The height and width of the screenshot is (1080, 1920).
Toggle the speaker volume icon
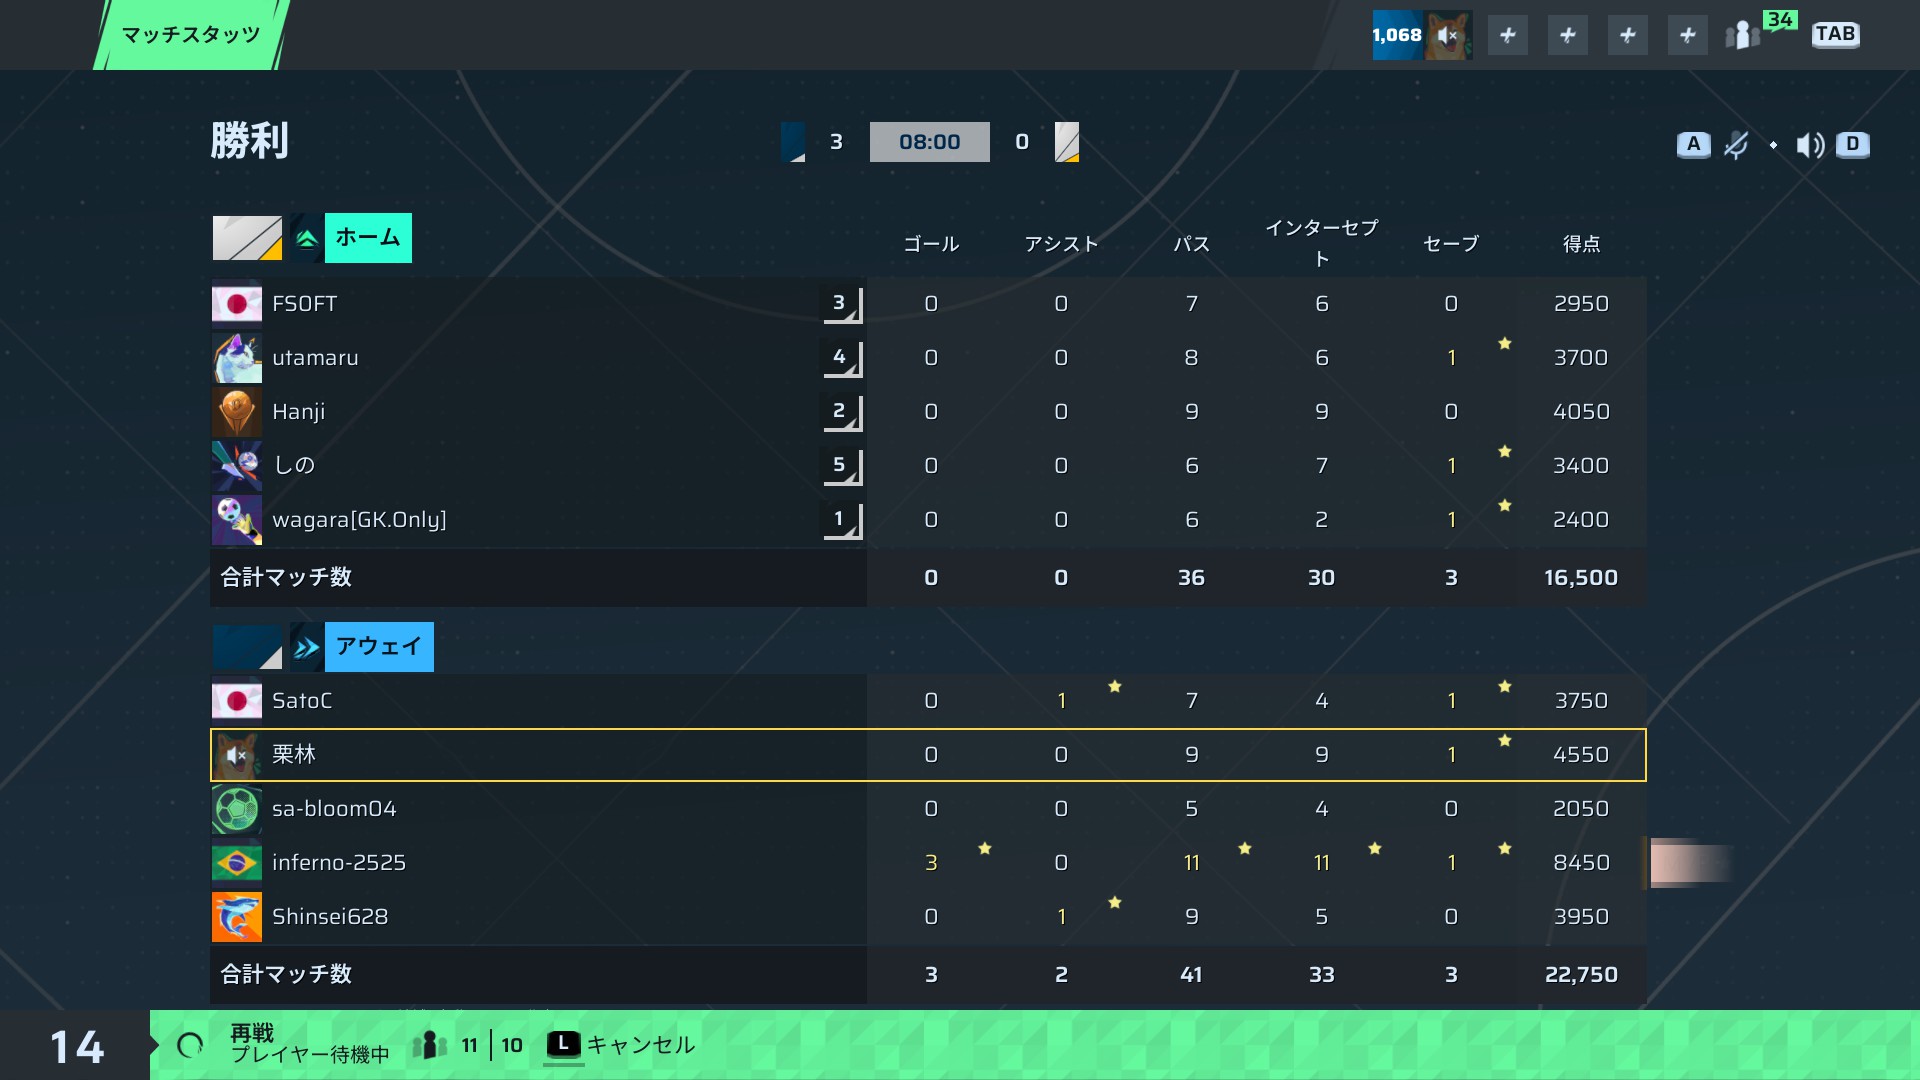tap(1810, 145)
